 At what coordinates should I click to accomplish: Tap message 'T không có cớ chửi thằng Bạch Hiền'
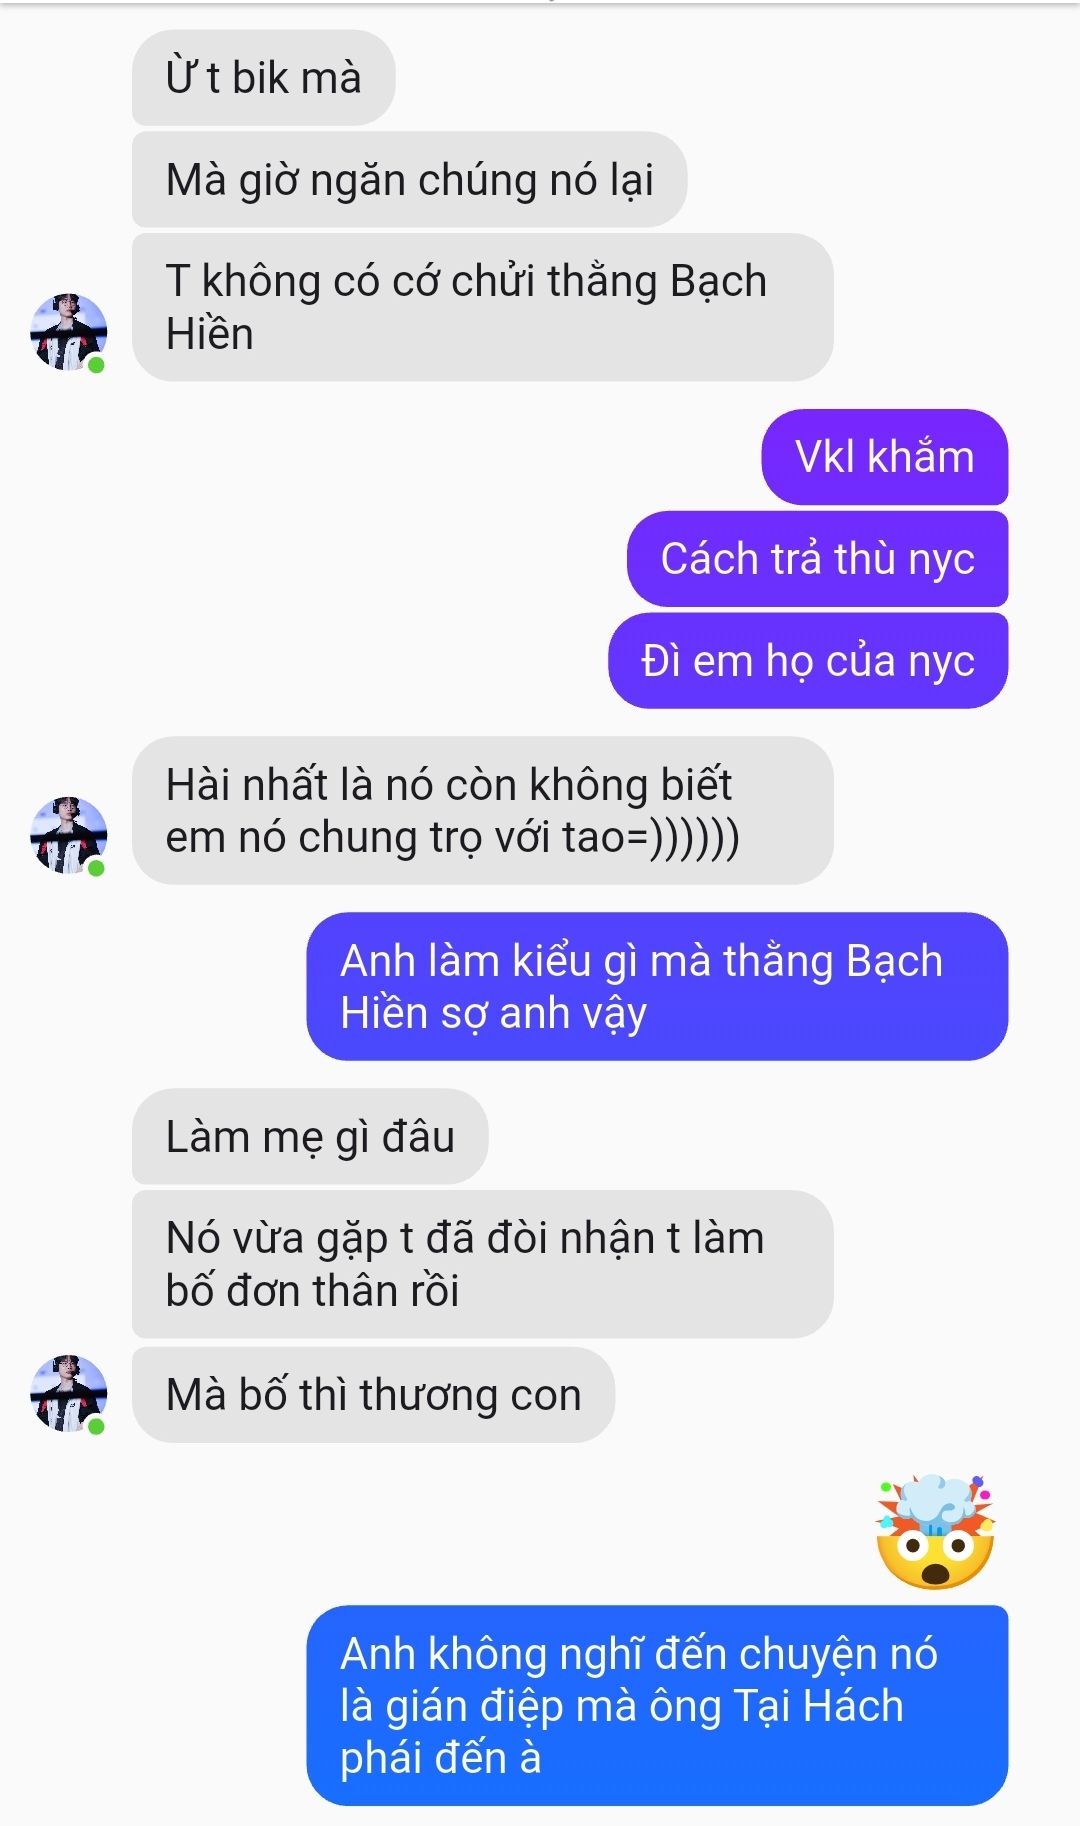click(482, 307)
